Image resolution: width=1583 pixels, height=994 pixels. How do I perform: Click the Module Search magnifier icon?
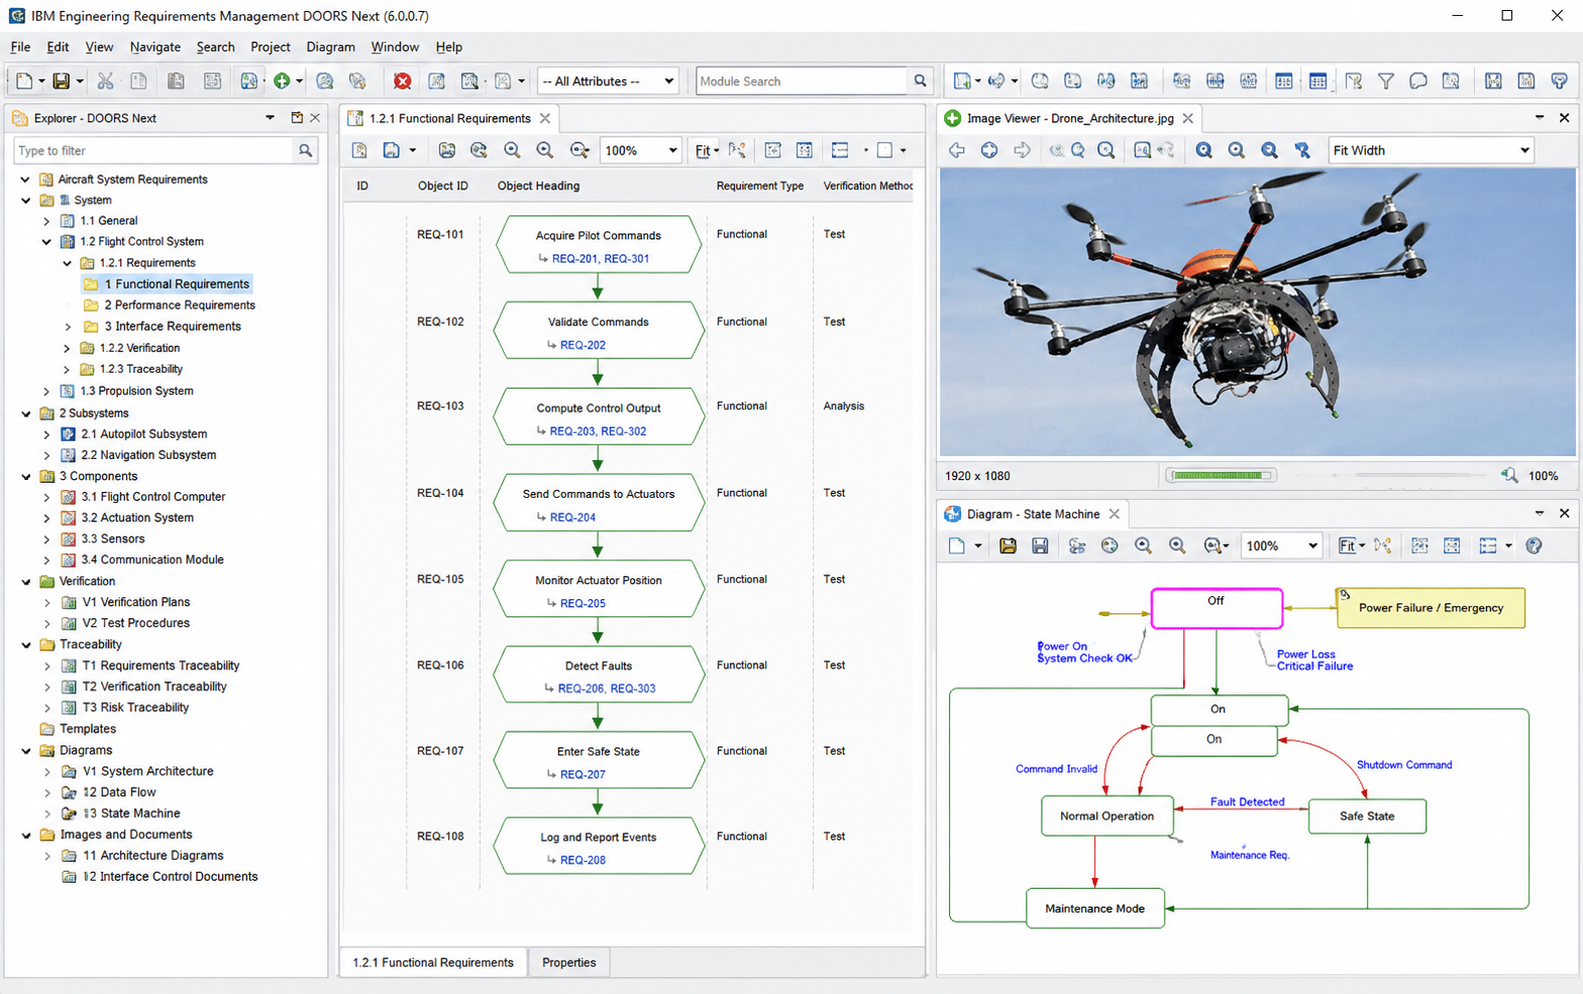pyautogui.click(x=920, y=81)
